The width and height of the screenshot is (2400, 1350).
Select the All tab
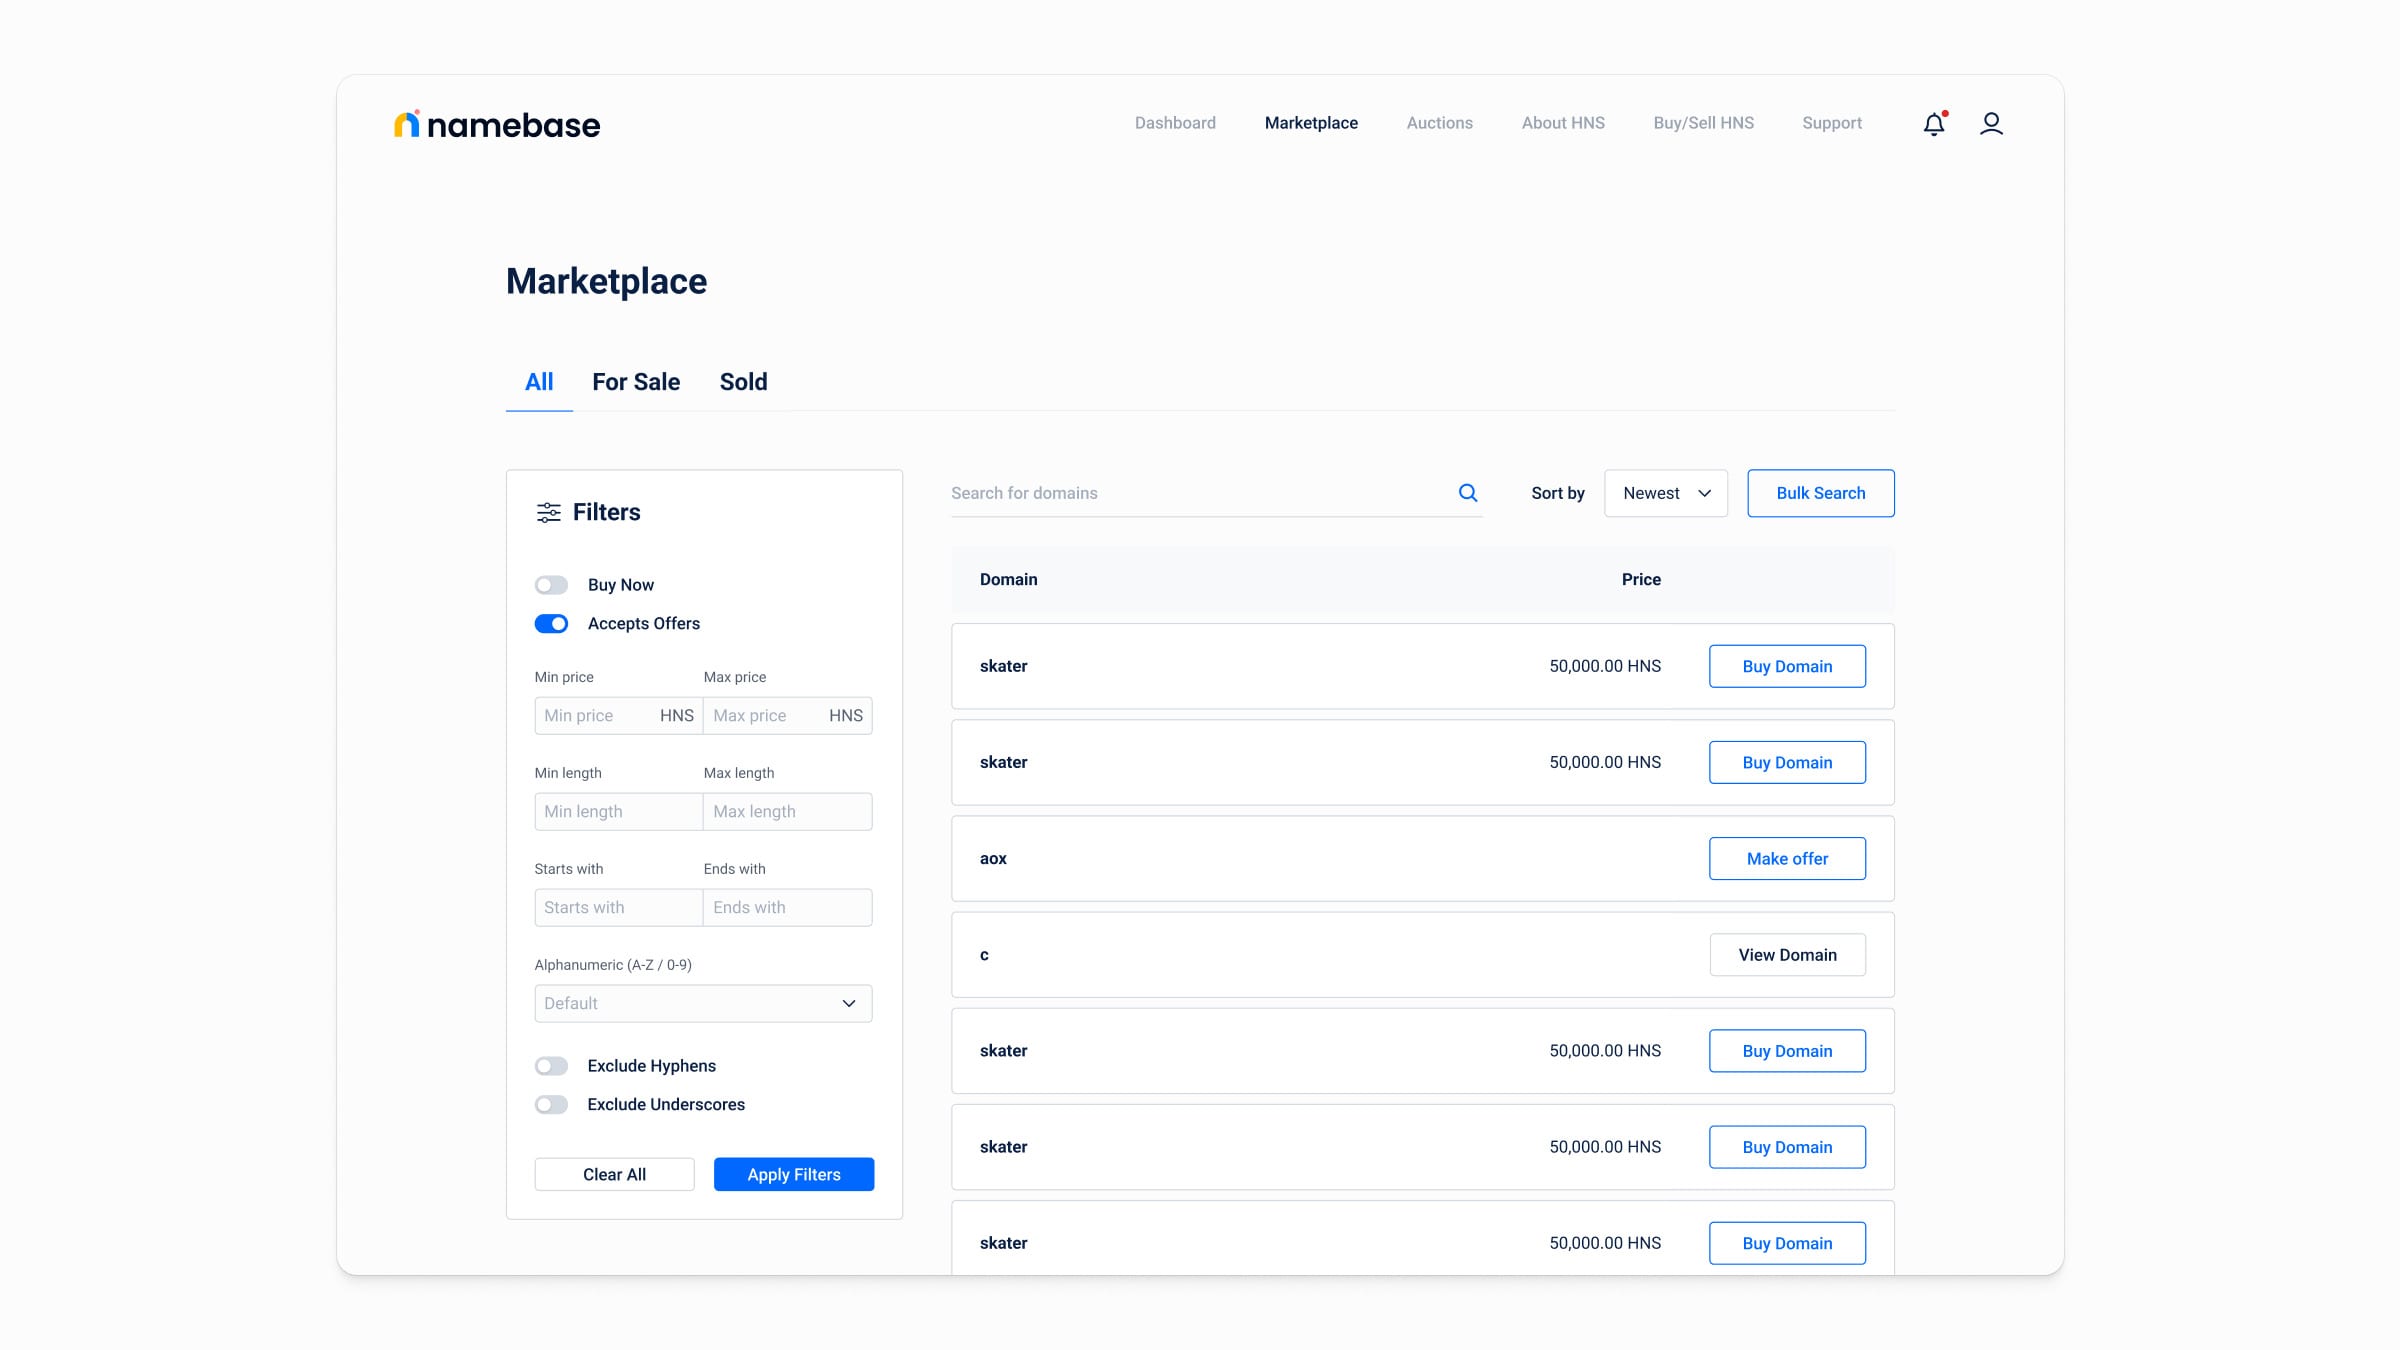point(539,382)
